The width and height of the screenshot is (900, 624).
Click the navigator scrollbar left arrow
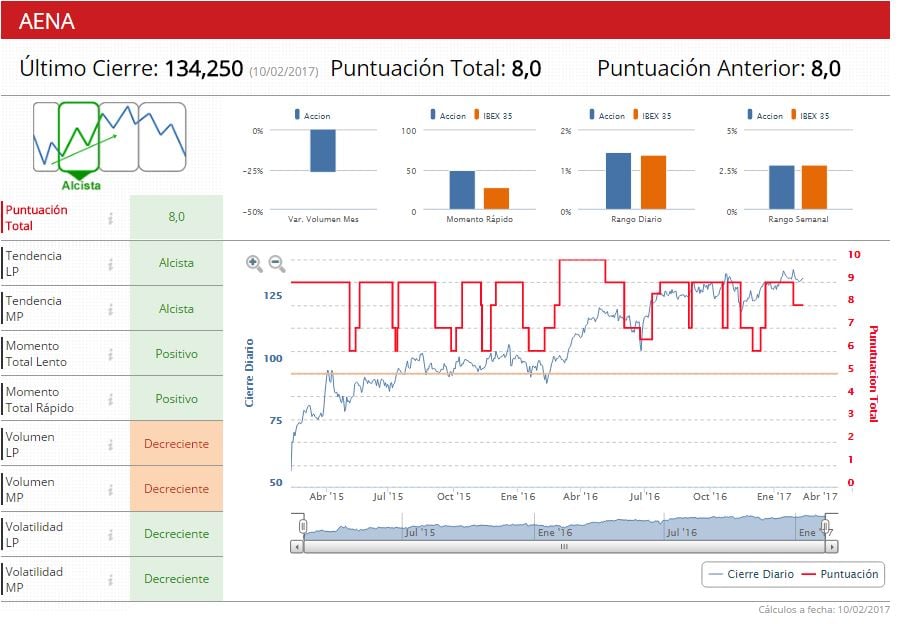tap(297, 547)
